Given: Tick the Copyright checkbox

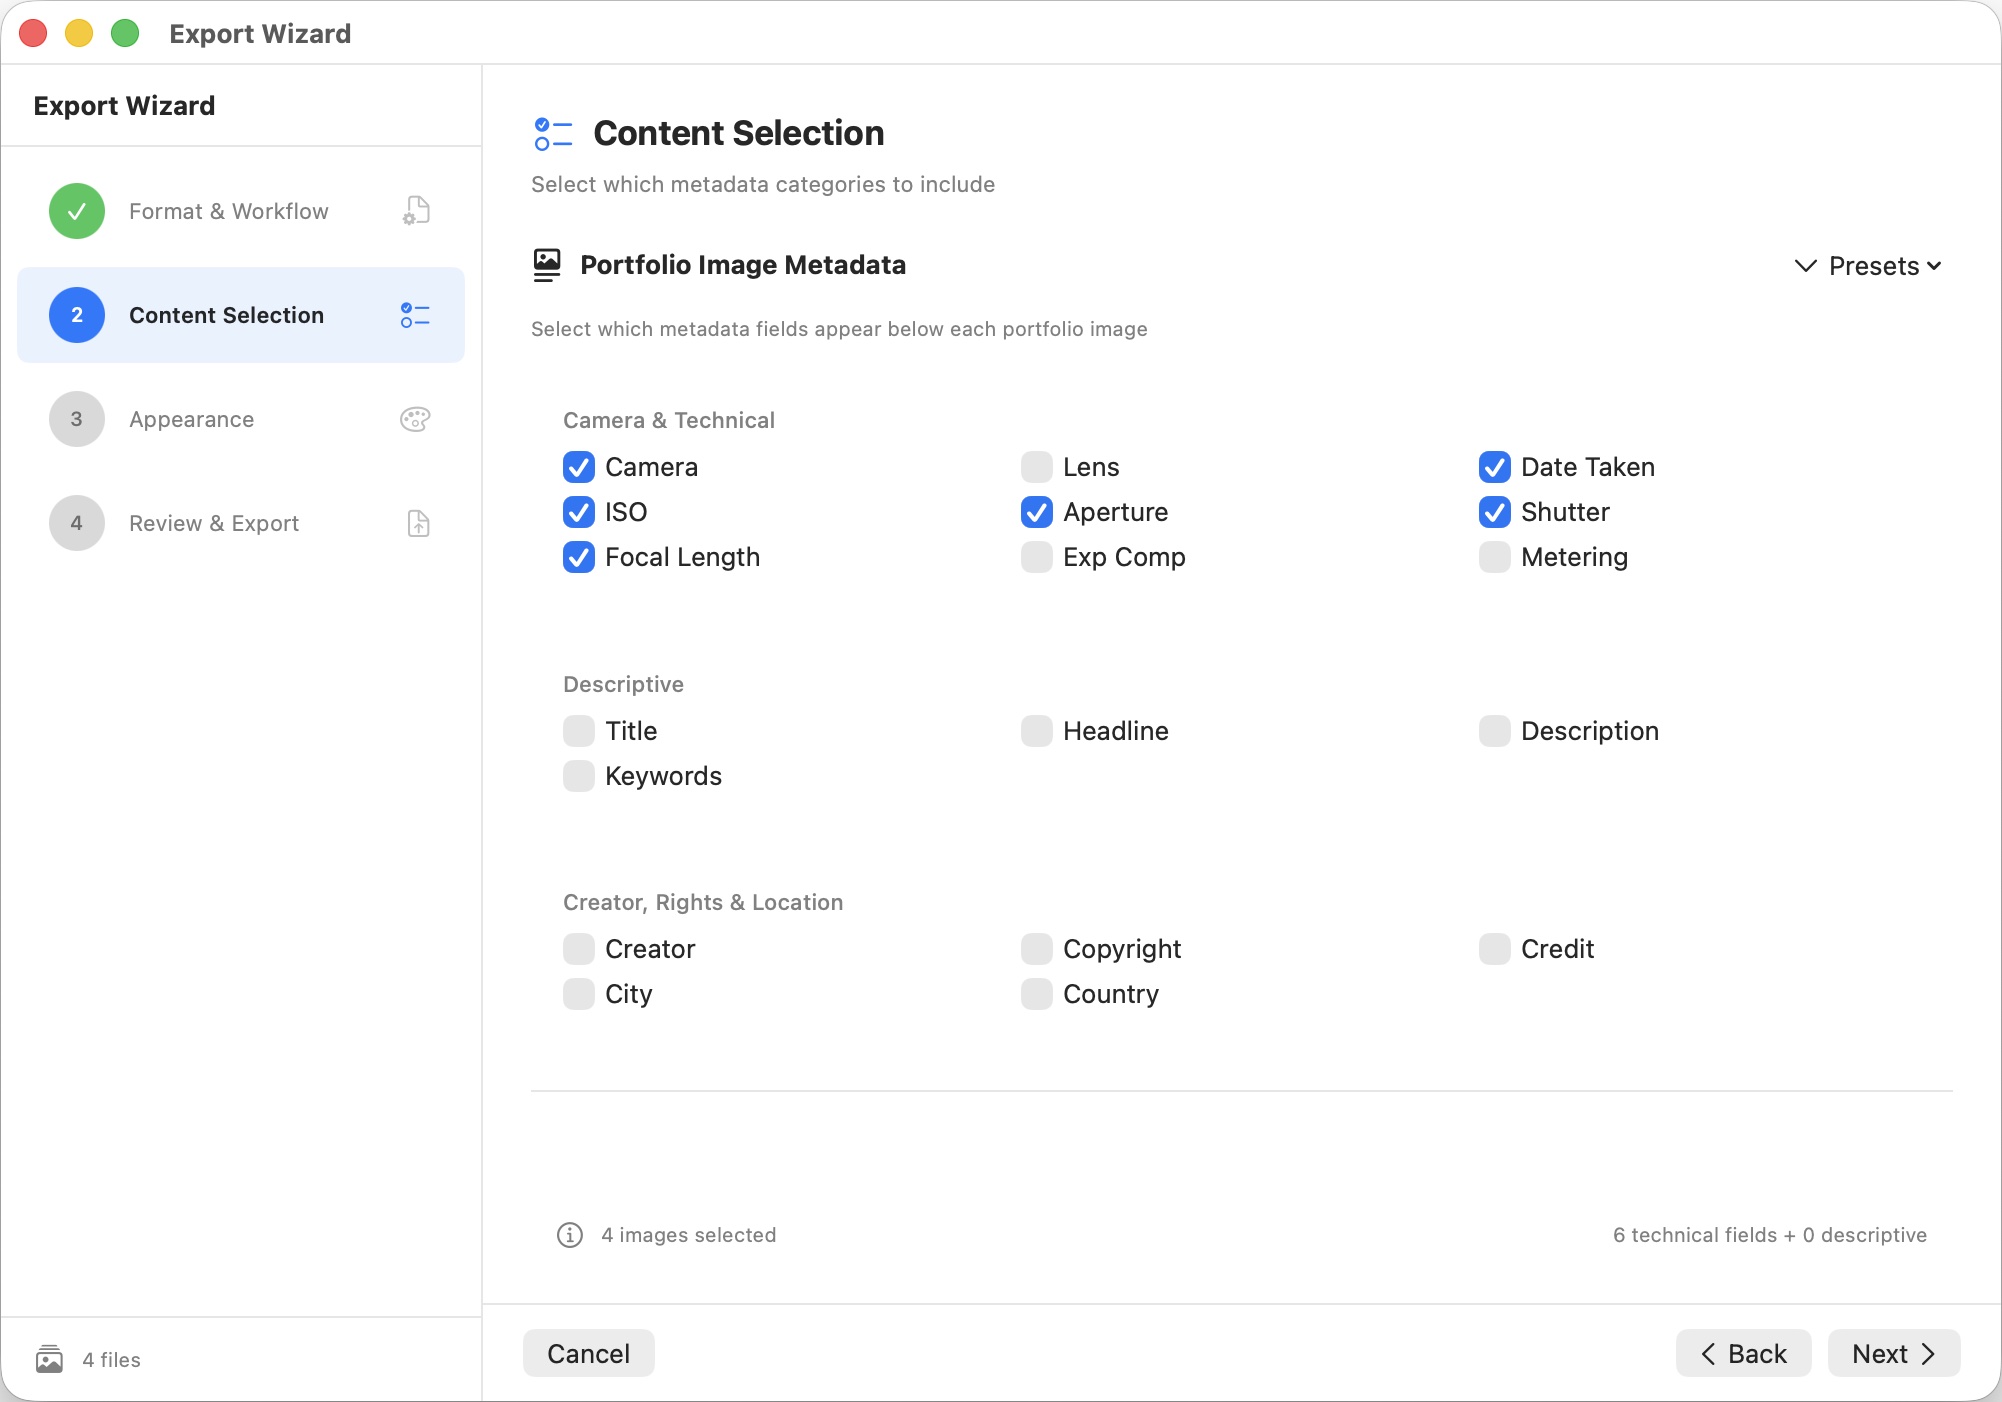Looking at the screenshot, I should (1037, 949).
